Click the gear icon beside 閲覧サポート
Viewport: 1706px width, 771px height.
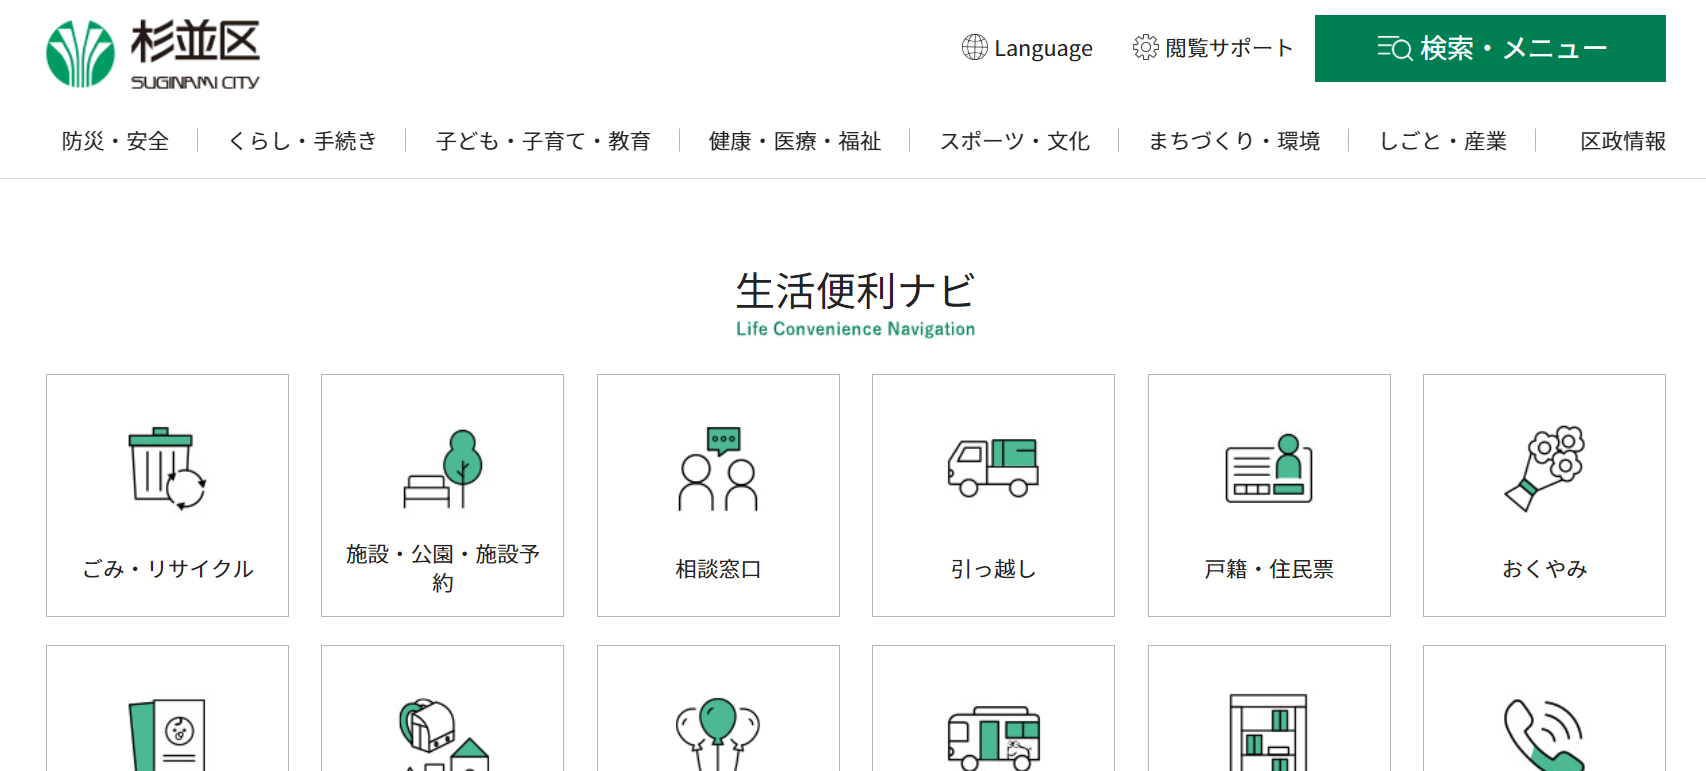pos(1145,47)
